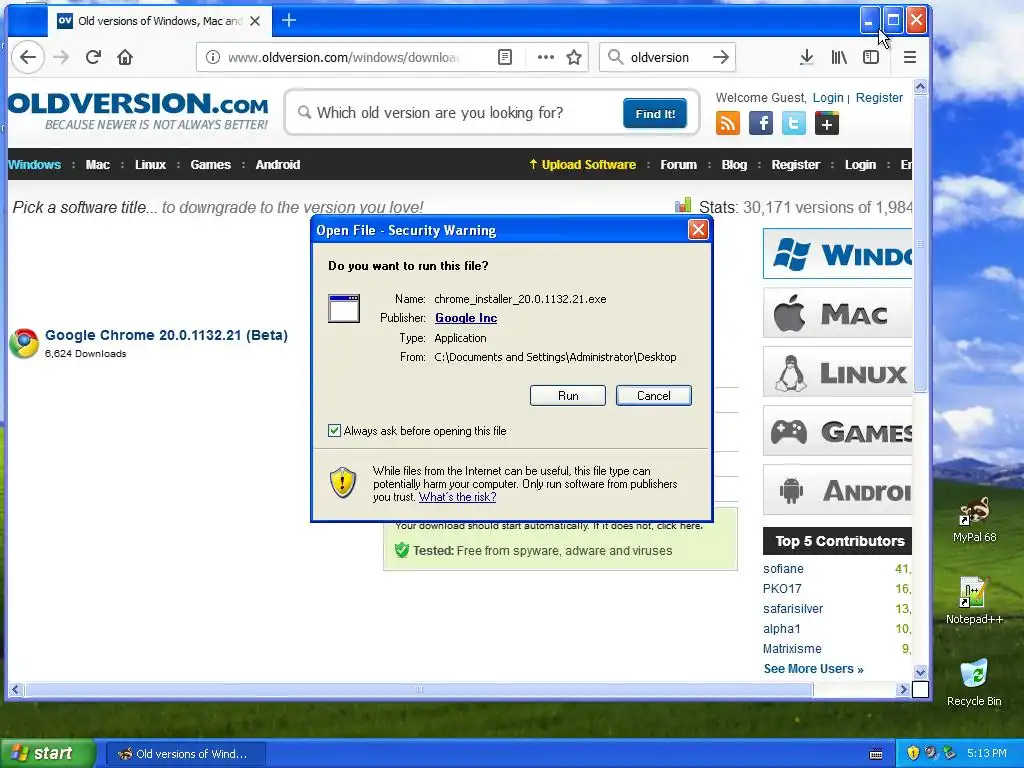Open contributor sofiane profile

pyautogui.click(x=783, y=569)
